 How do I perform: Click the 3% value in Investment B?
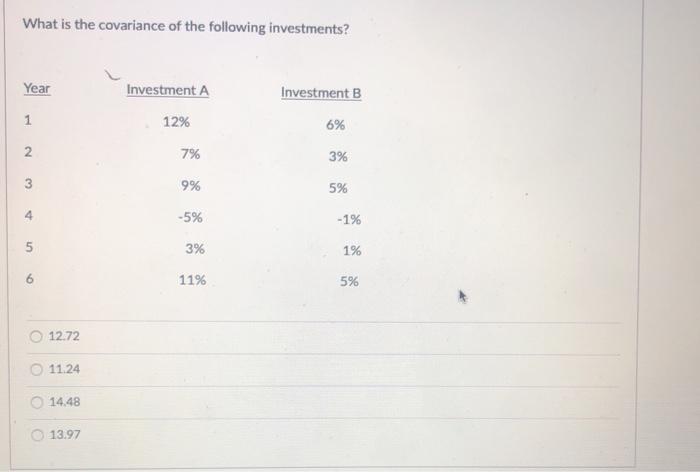[x=338, y=157]
